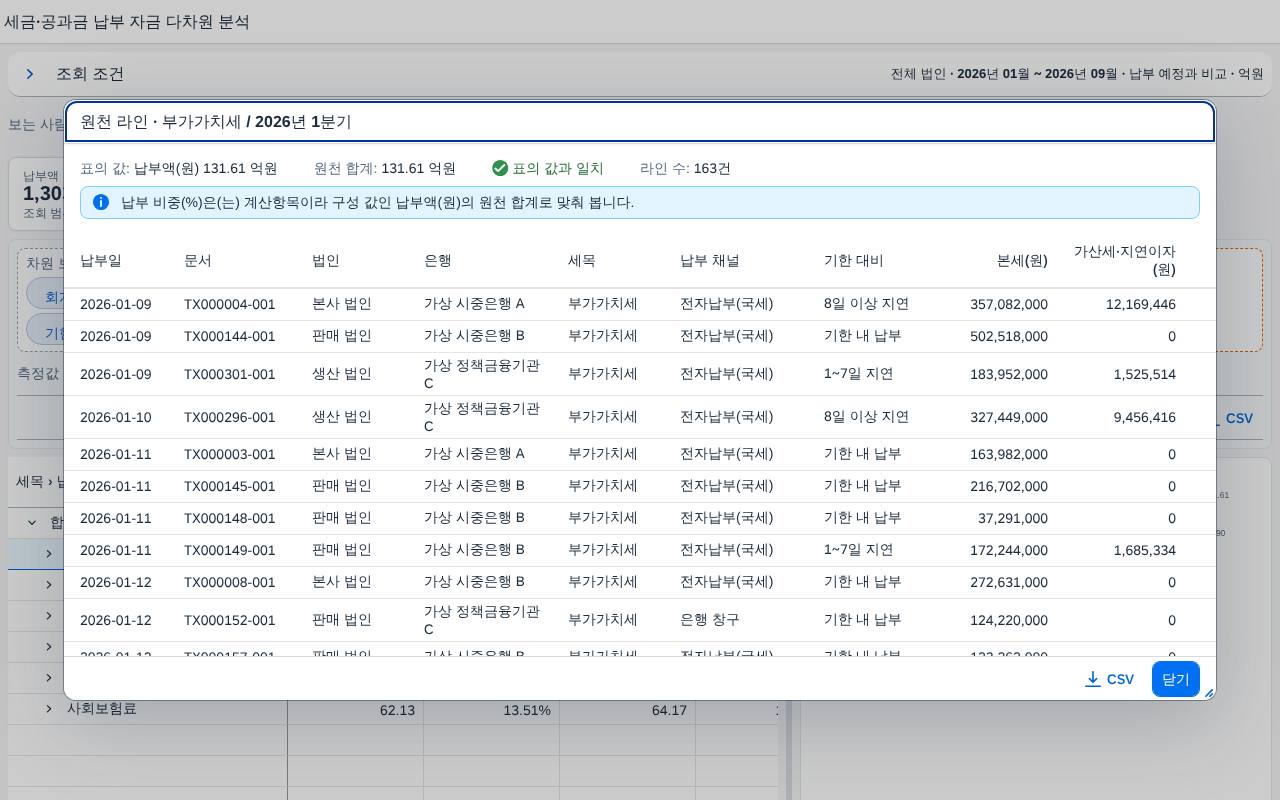1280x800 pixels.
Task: Select document TX000144-001
Action: tap(229, 336)
